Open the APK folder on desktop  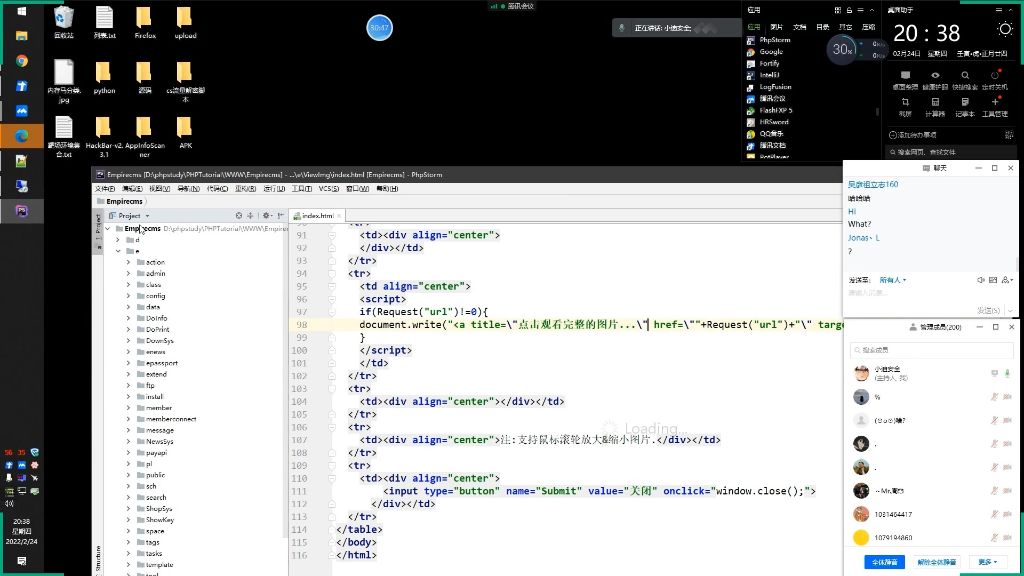pos(185,133)
